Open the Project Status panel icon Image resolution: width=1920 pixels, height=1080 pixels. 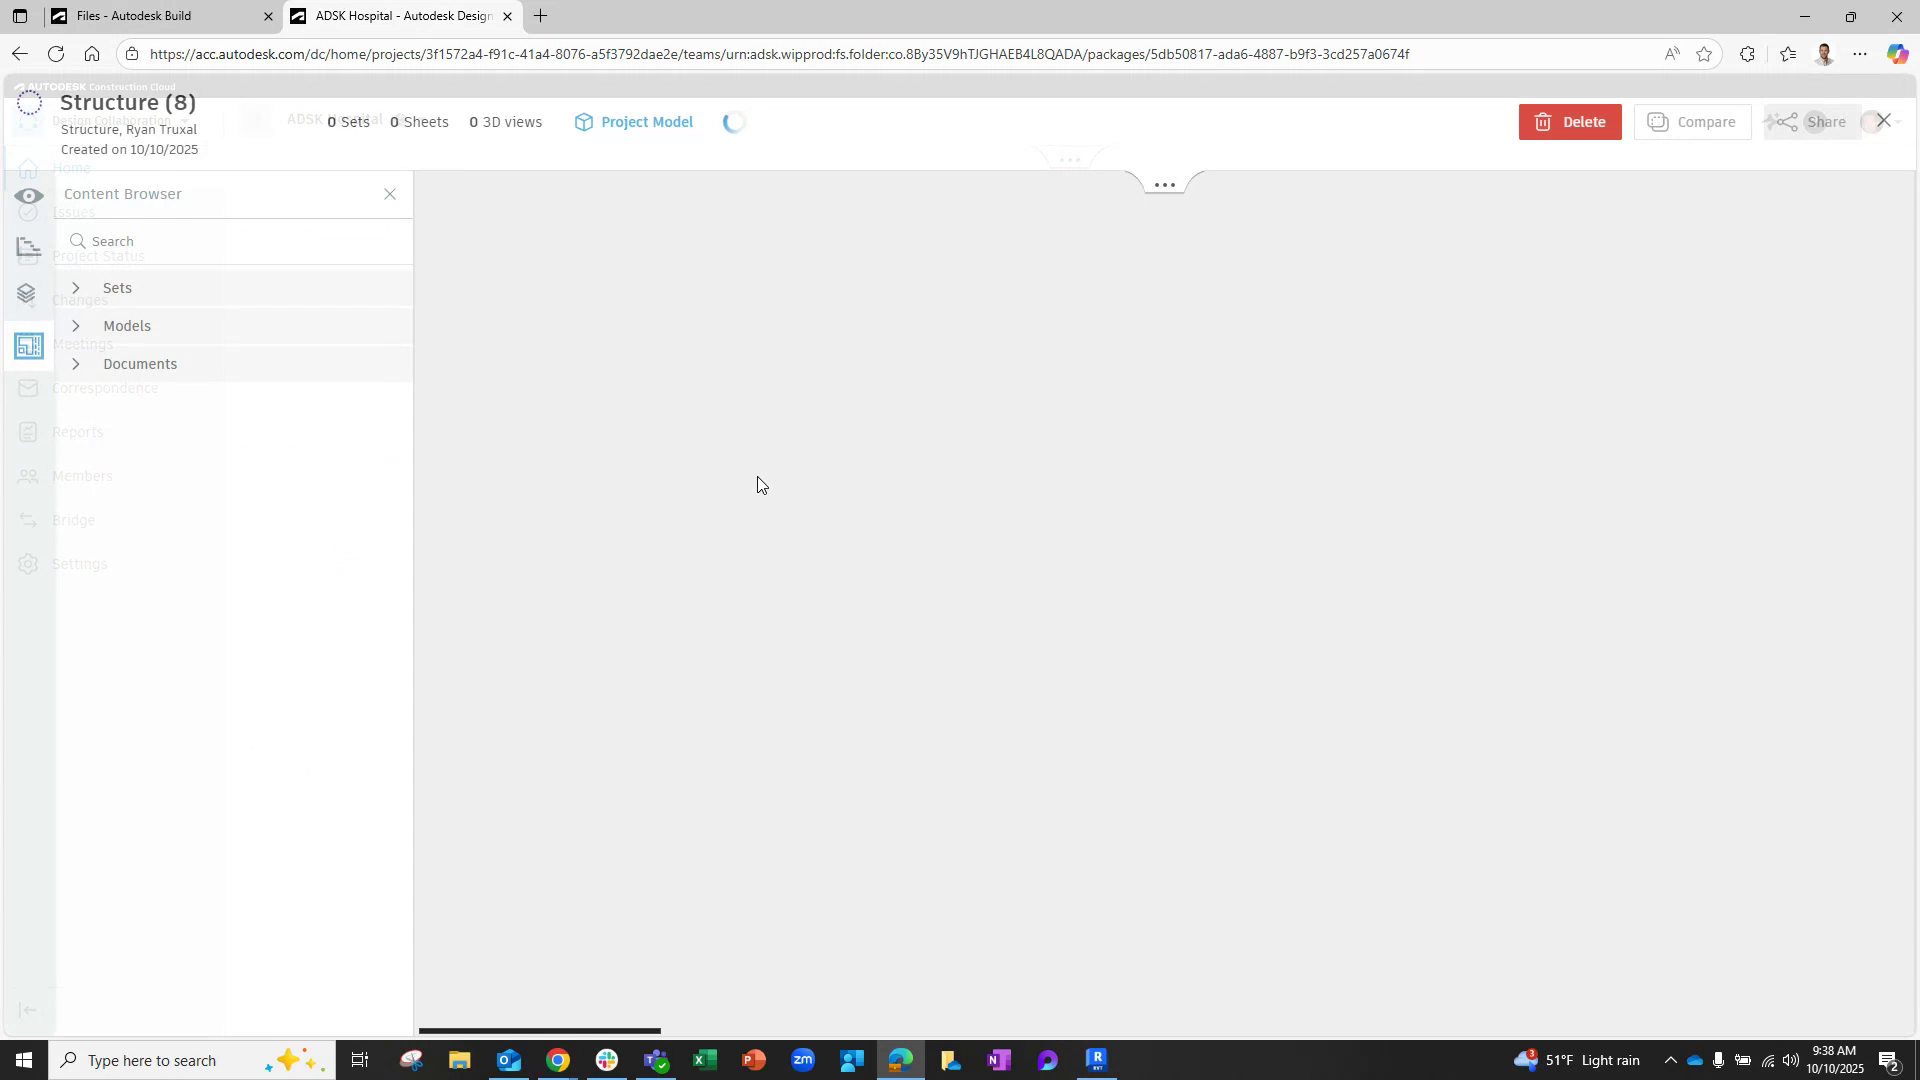tap(29, 248)
